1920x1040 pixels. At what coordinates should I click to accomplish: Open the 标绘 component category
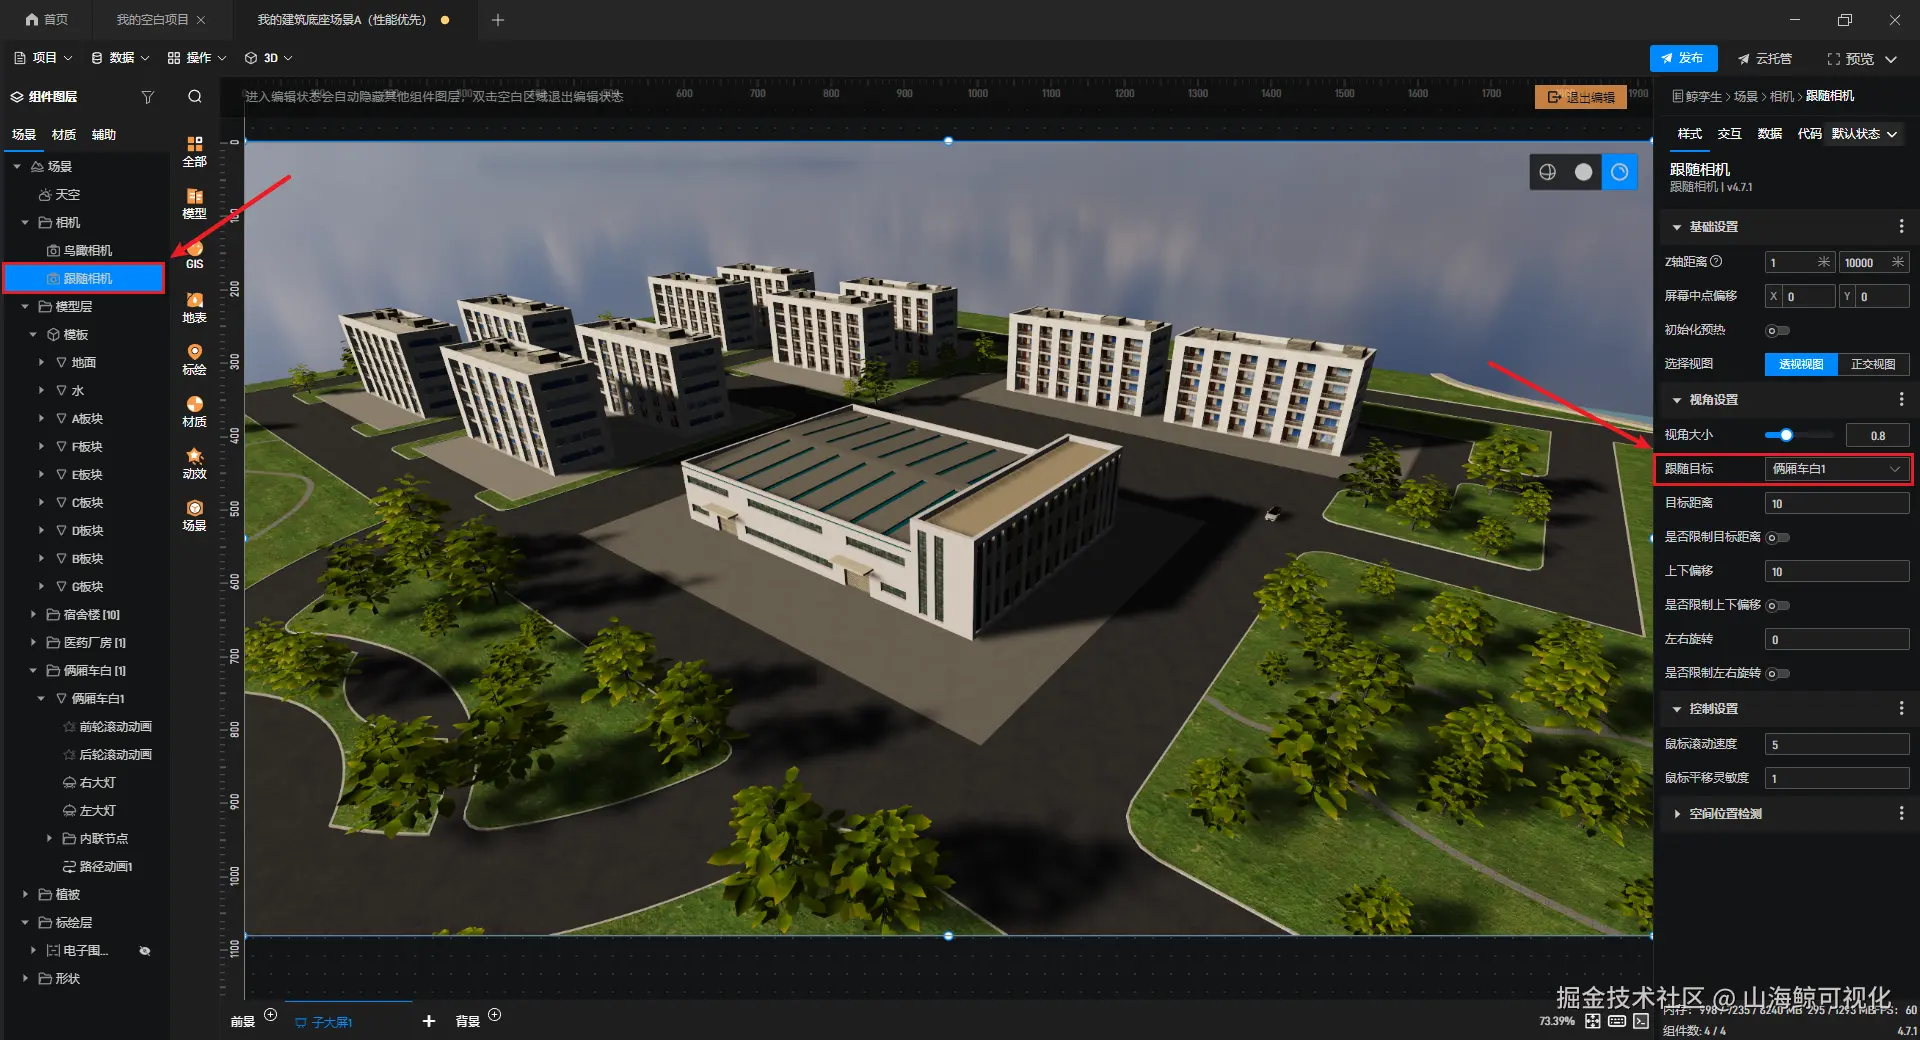[x=194, y=359]
